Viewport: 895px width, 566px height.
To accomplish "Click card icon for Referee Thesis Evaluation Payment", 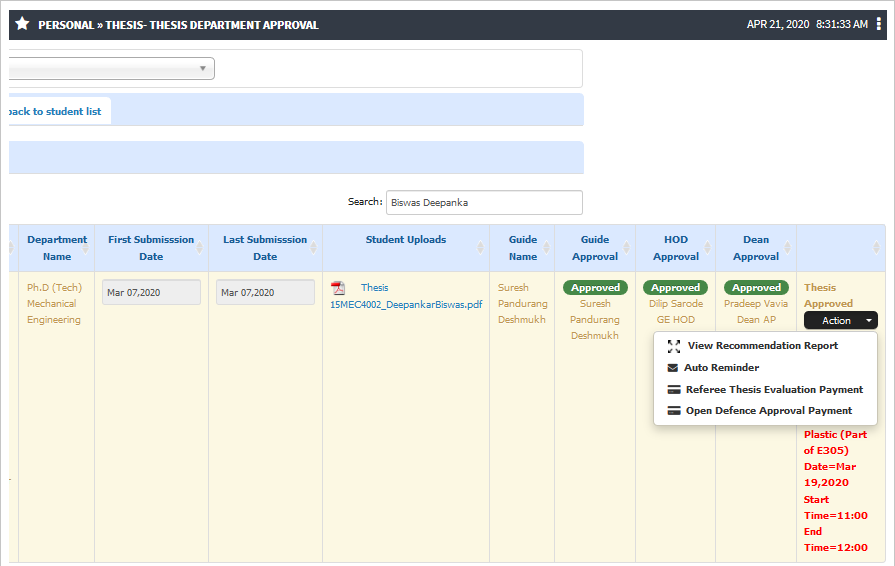I will (x=674, y=390).
